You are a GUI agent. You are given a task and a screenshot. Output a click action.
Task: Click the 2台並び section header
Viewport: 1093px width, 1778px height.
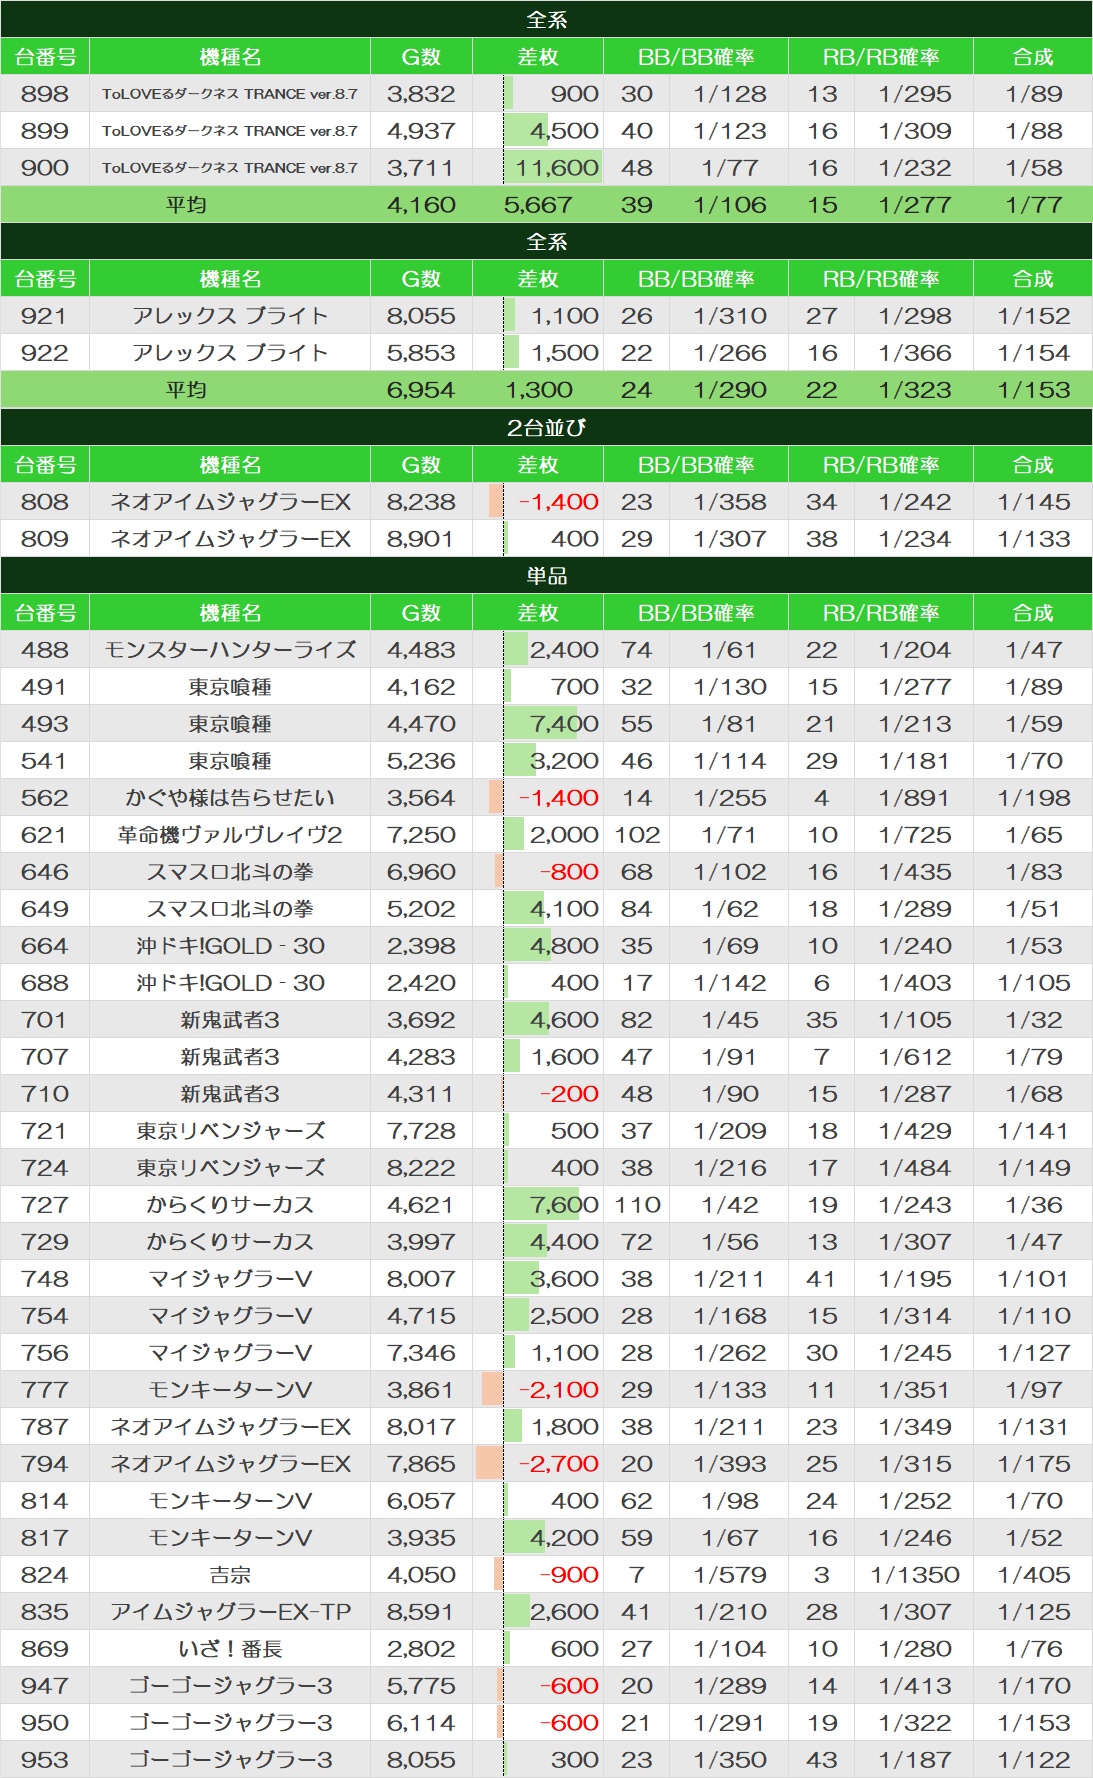(546, 427)
